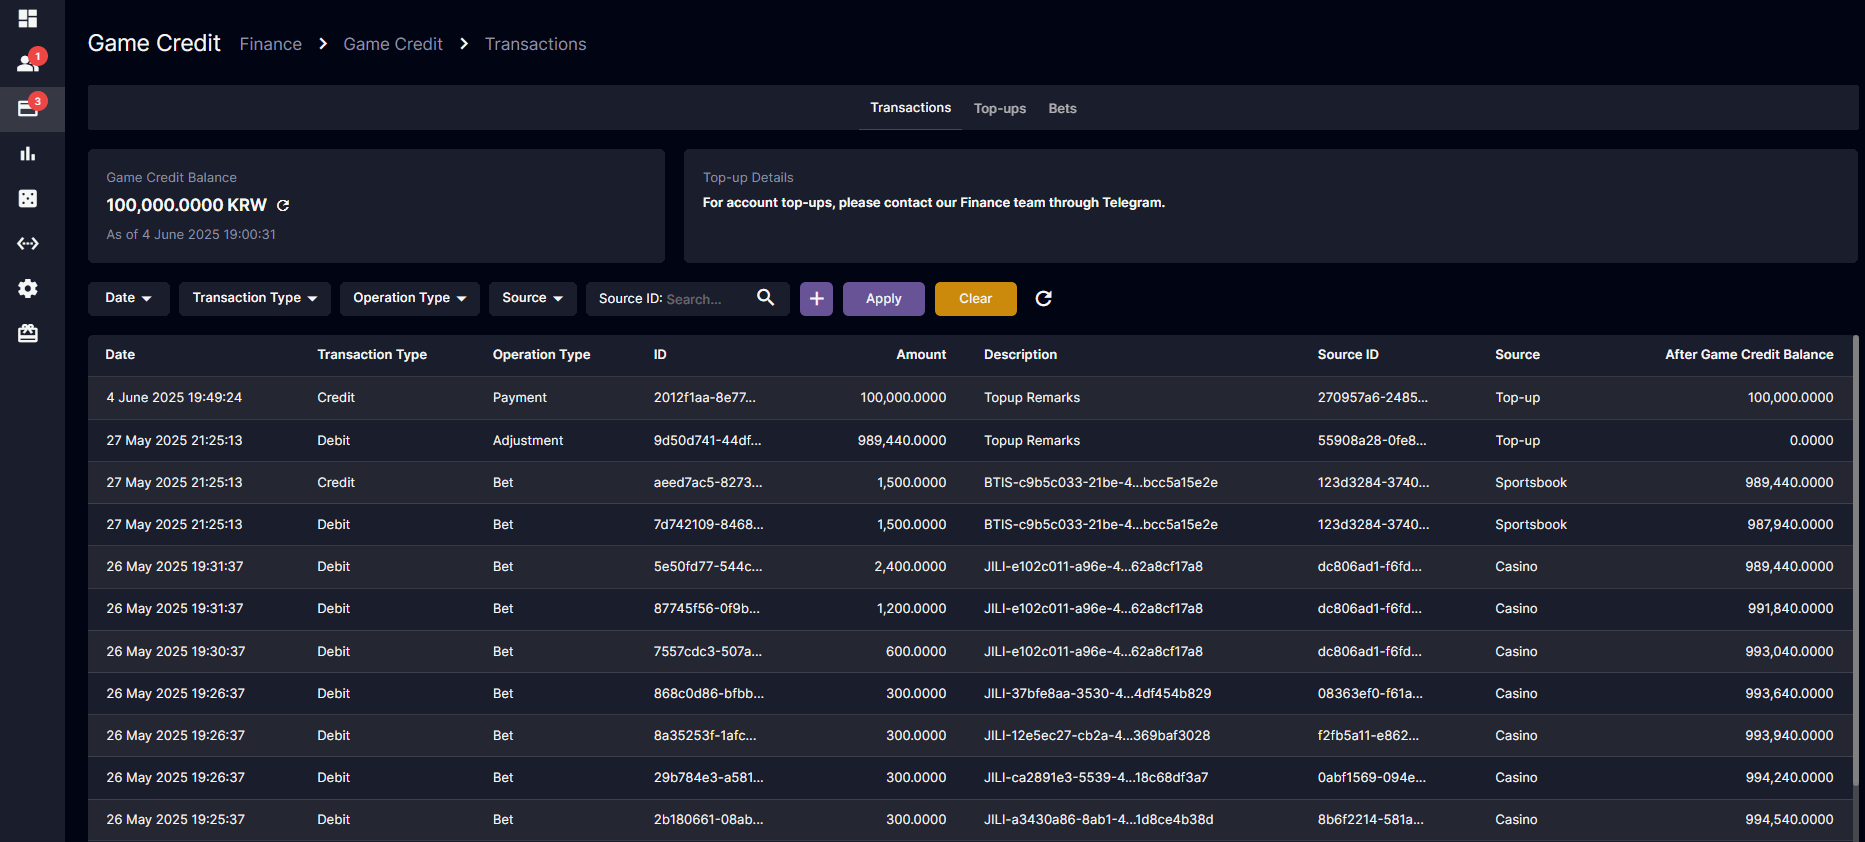
Task: Go to Game Credit breadcrumb link
Action: pyautogui.click(x=393, y=44)
